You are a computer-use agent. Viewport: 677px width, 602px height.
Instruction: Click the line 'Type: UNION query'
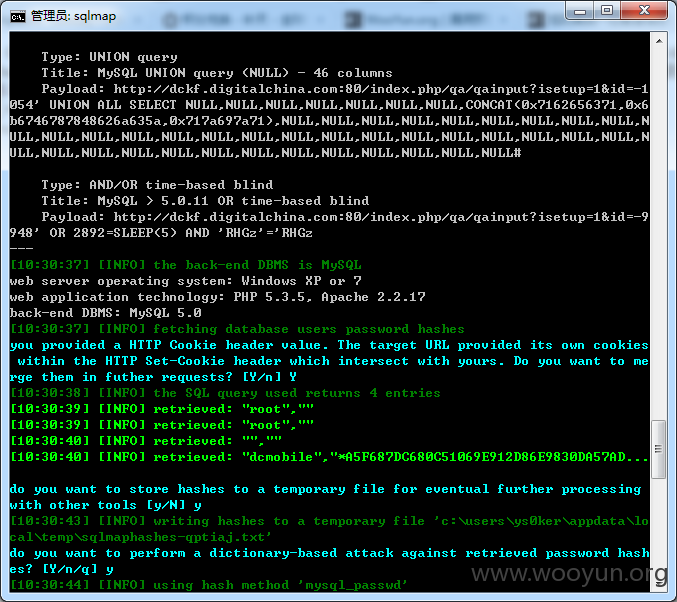[x=109, y=57]
